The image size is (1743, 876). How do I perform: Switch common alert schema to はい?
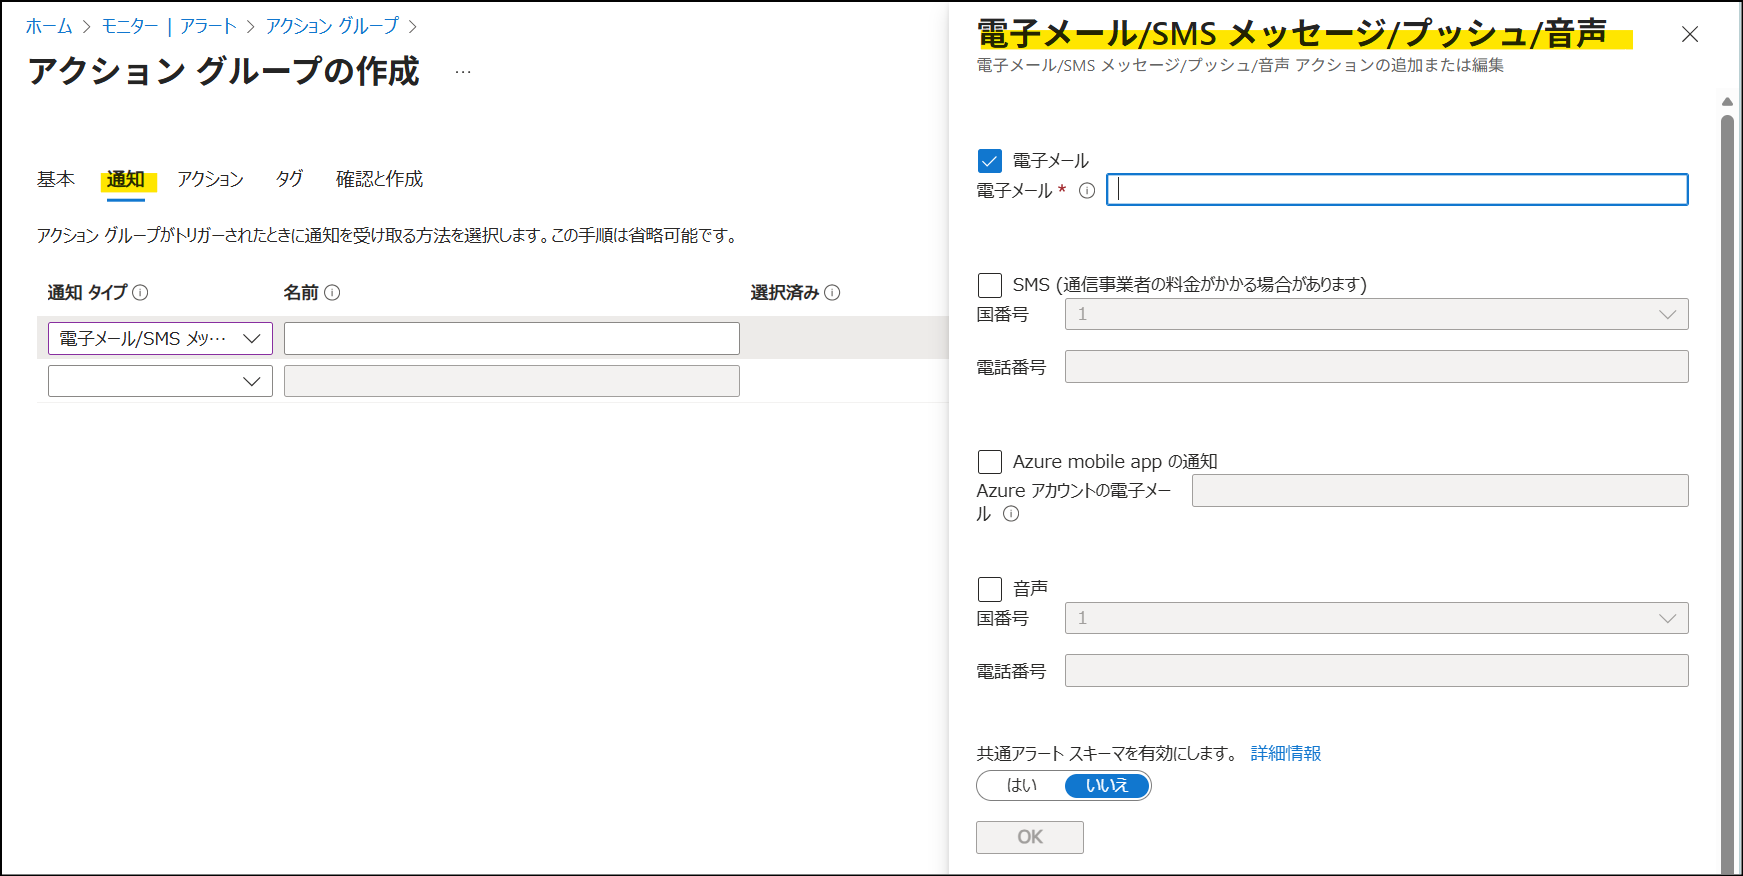point(1021,786)
